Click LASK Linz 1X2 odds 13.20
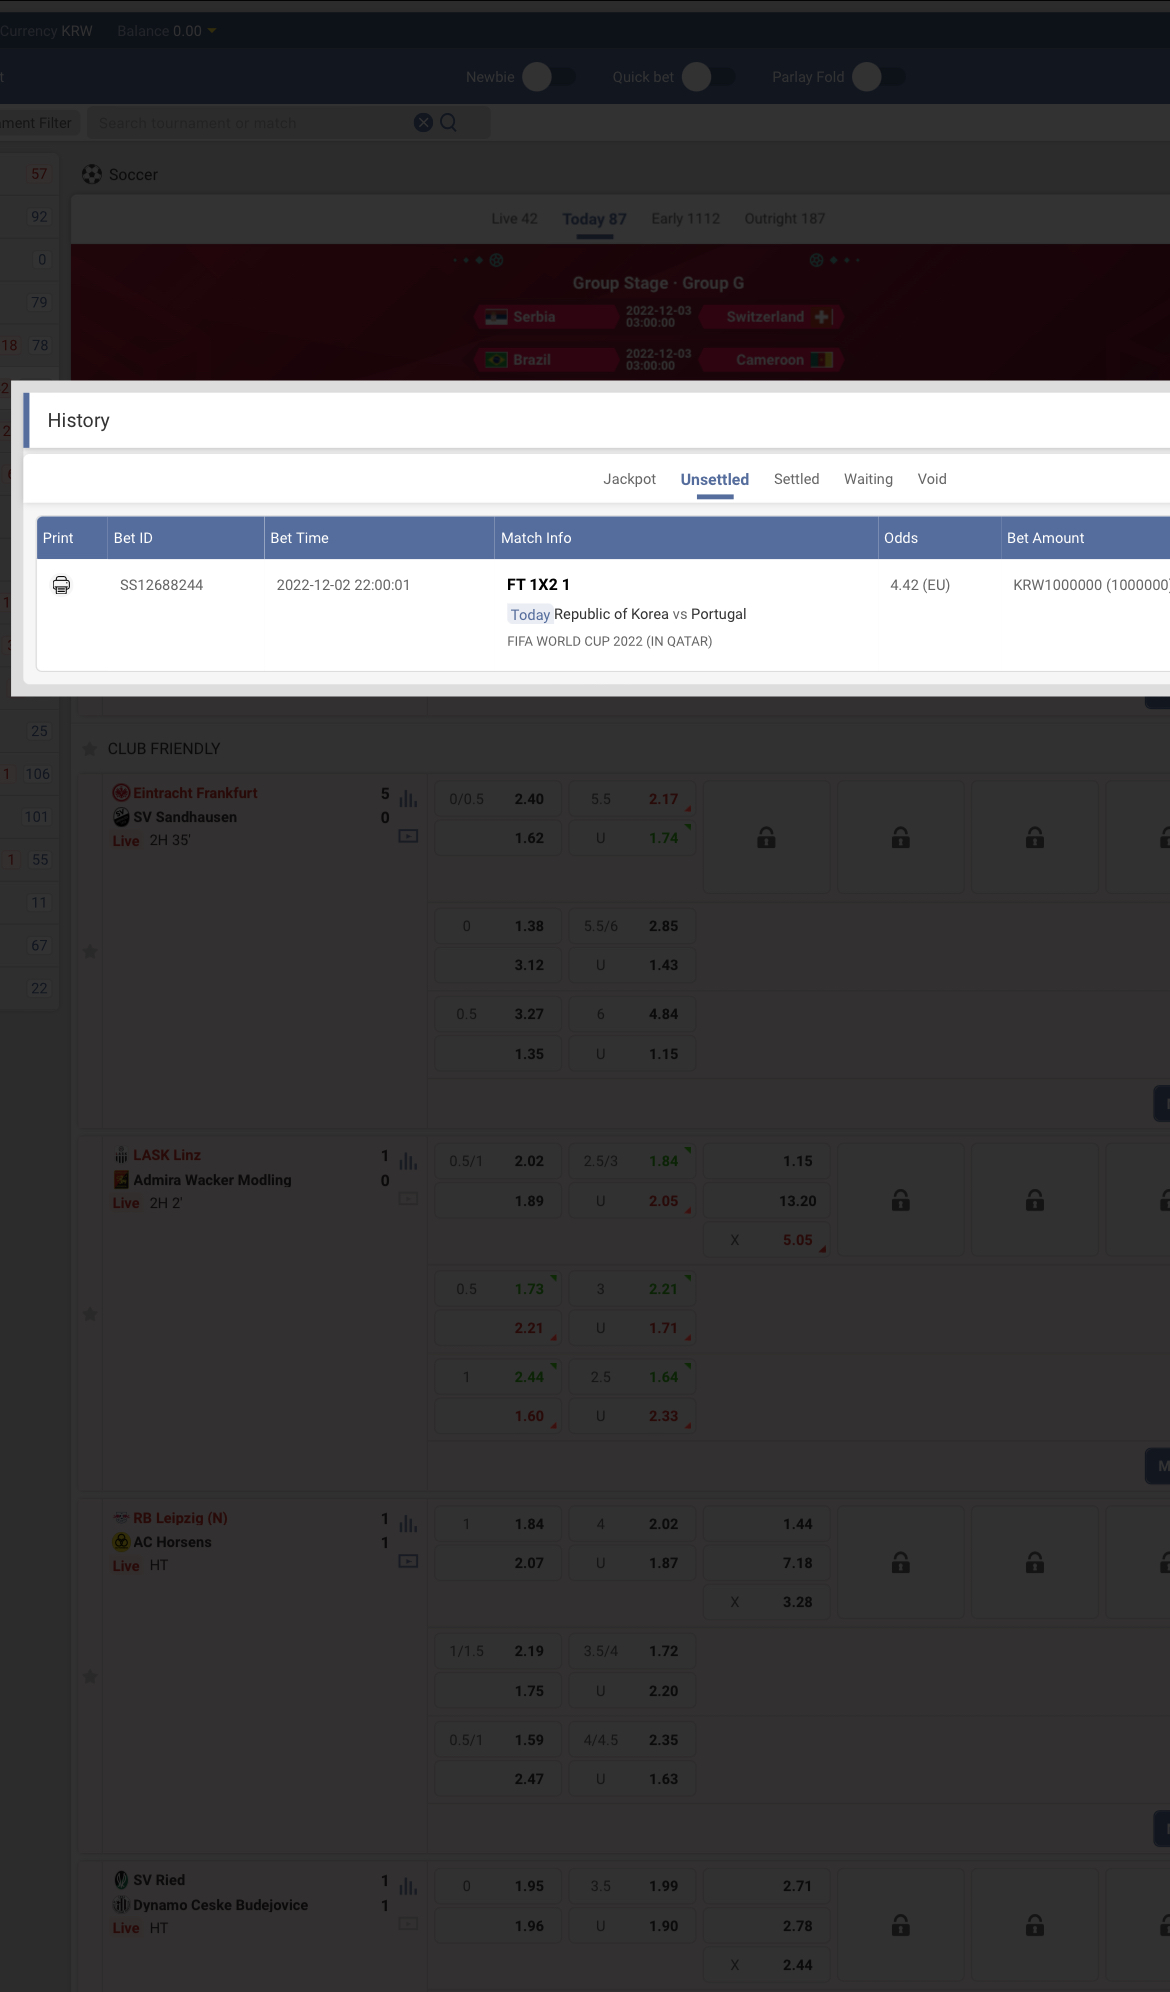This screenshot has width=1170, height=1992. pos(766,1201)
